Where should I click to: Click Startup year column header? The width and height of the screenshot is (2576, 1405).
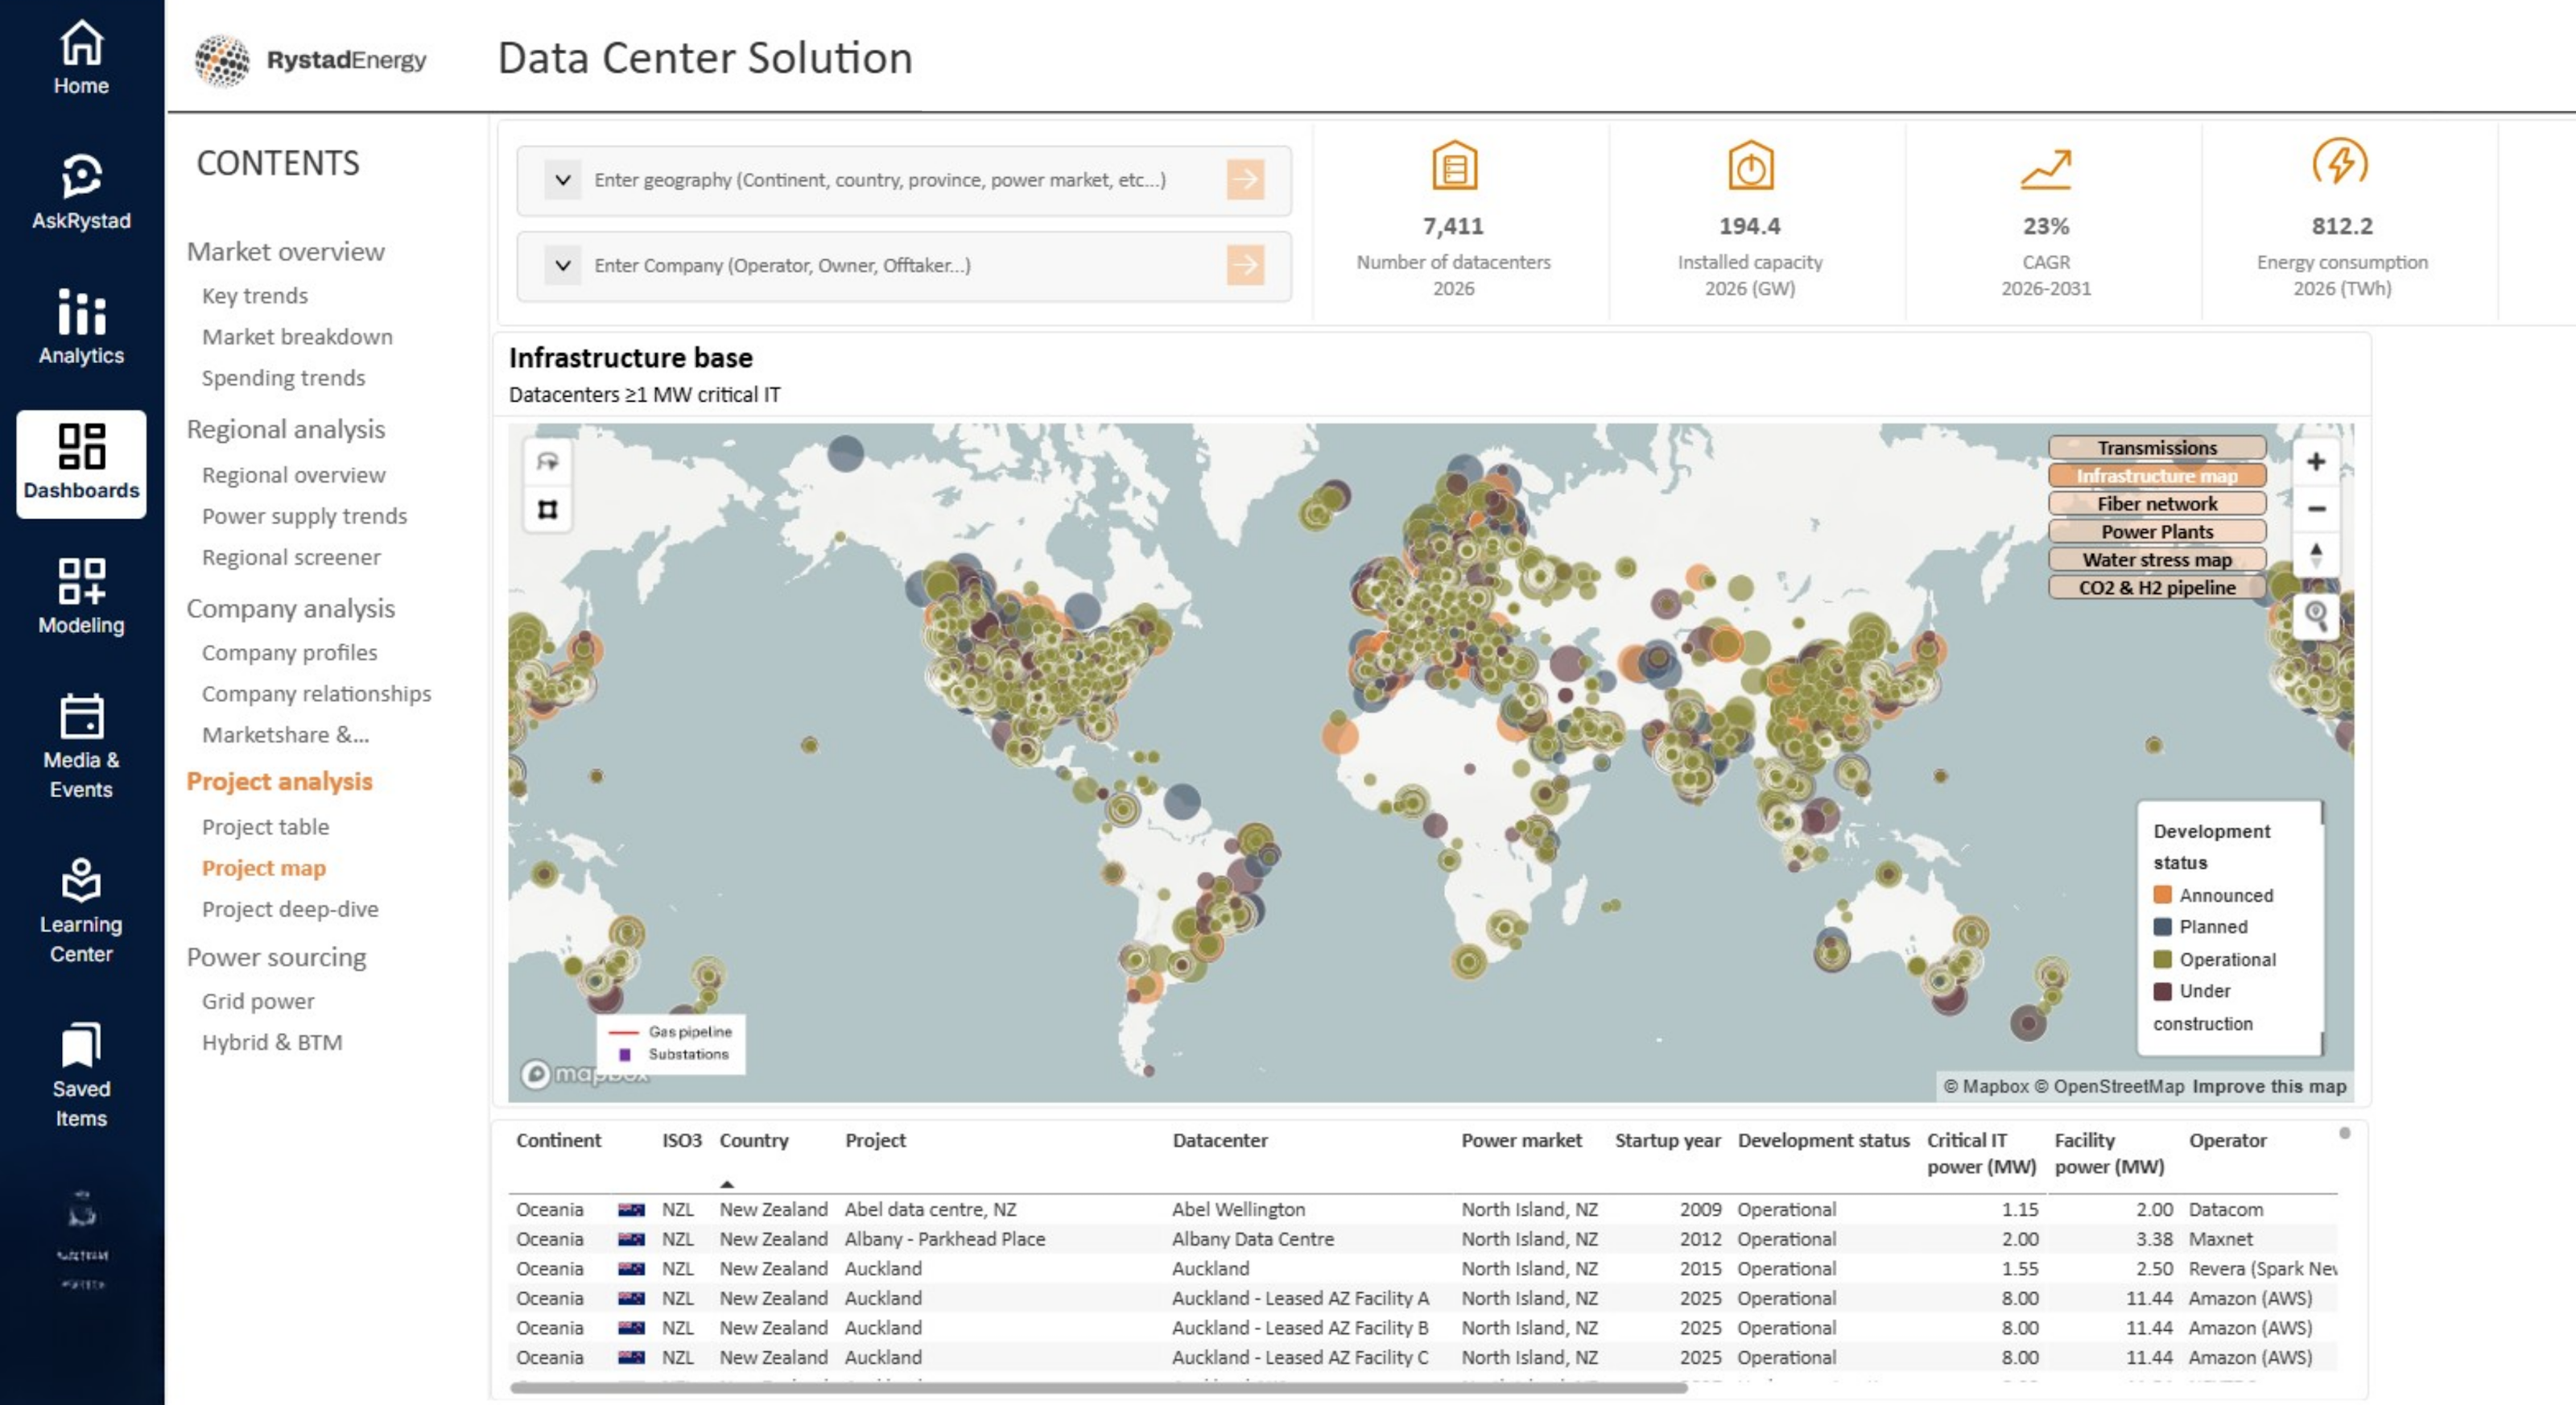click(1667, 1140)
